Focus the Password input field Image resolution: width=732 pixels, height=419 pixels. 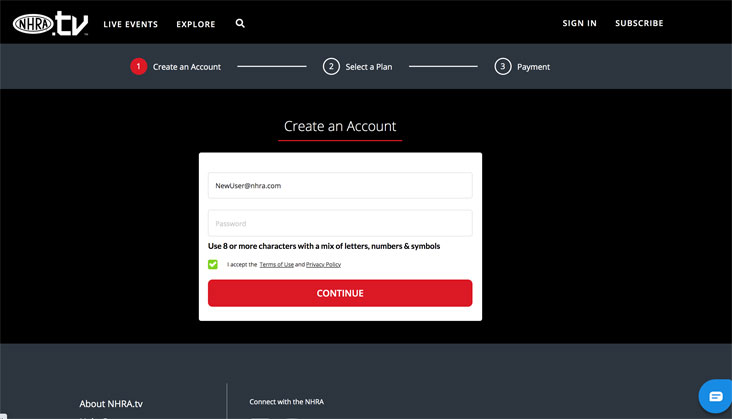(x=340, y=223)
